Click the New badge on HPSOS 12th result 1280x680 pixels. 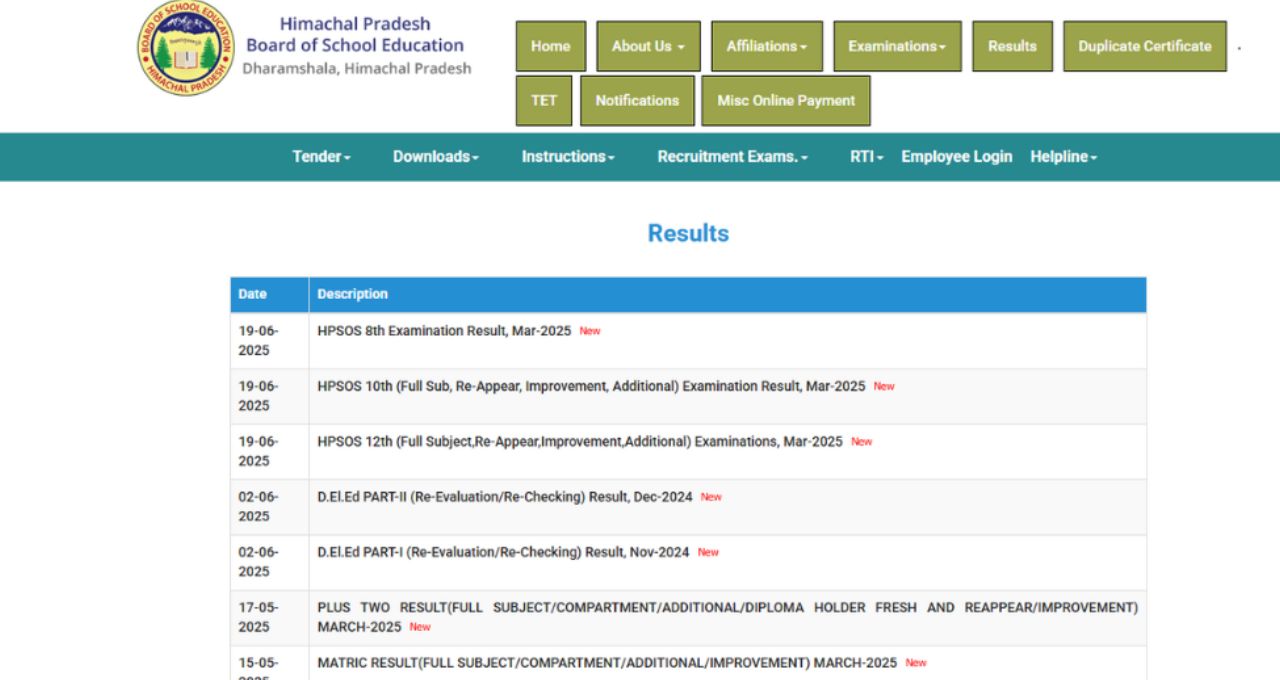861,441
